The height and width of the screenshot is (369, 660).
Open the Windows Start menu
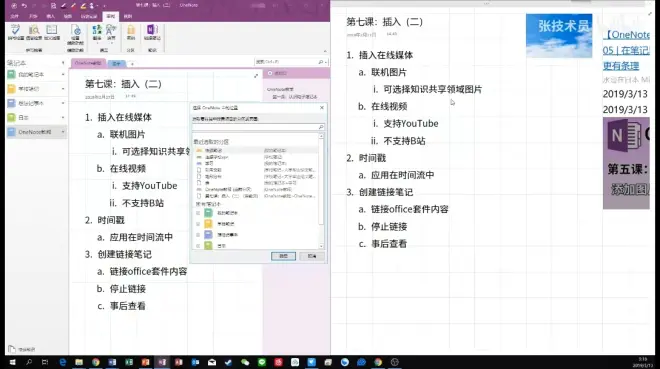[12, 362]
